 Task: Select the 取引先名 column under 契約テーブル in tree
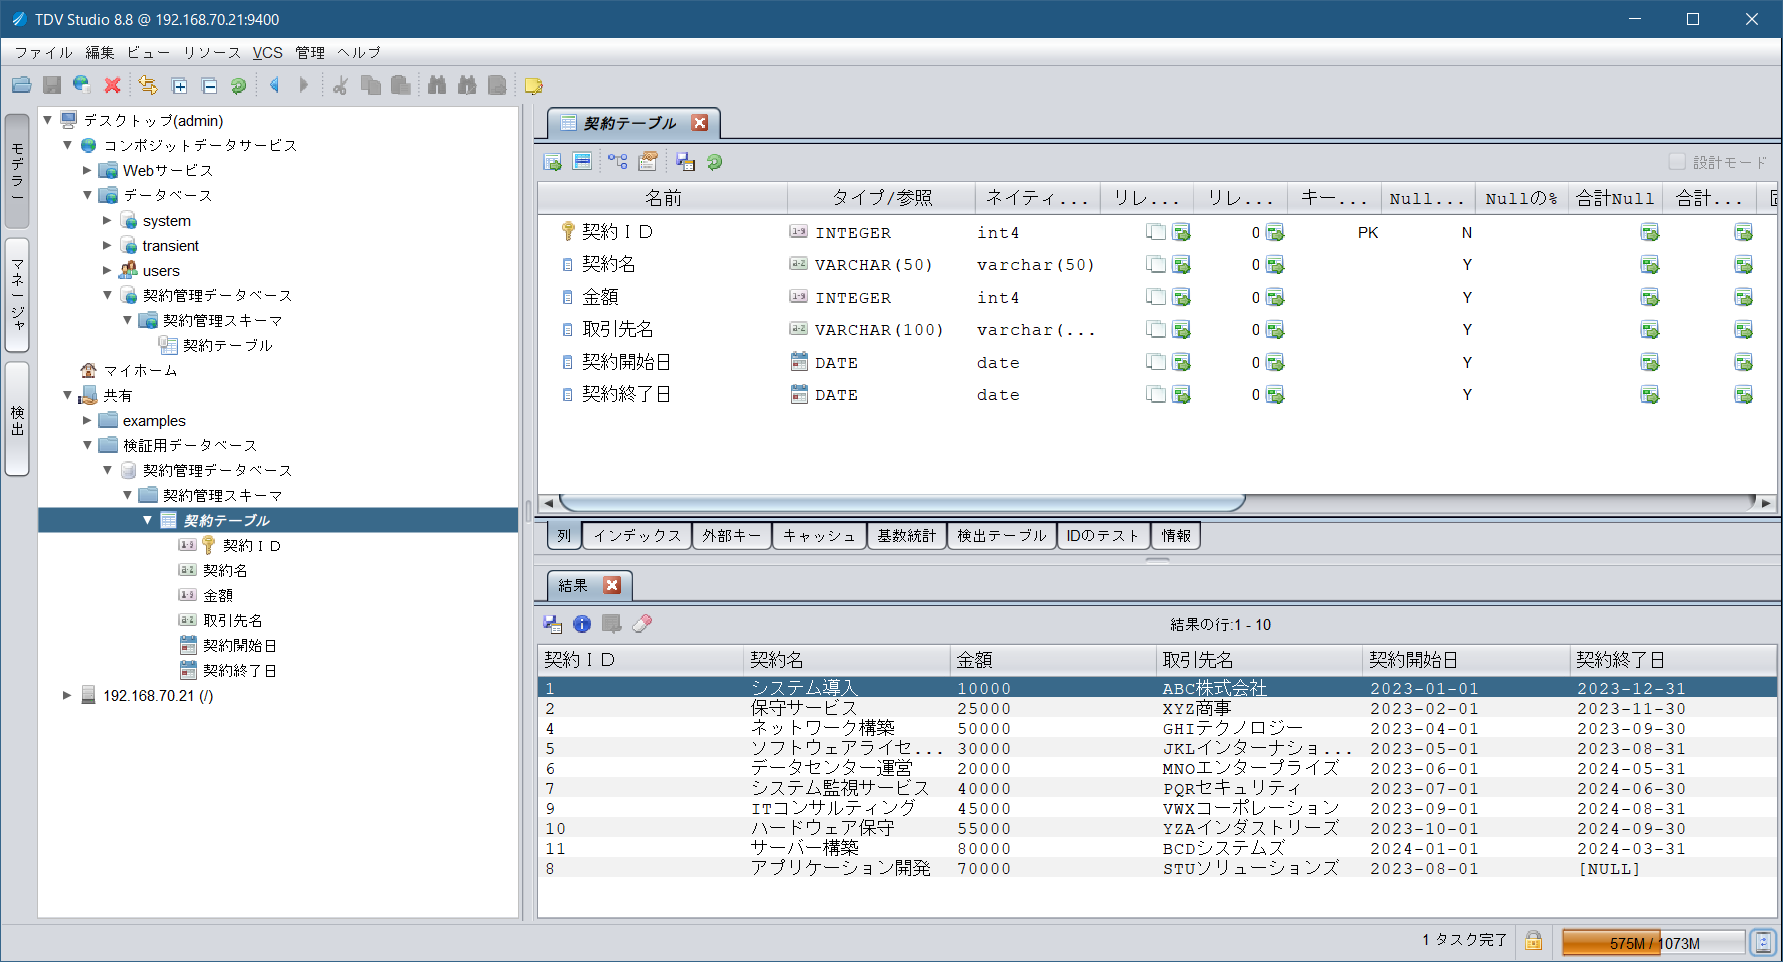point(232,620)
